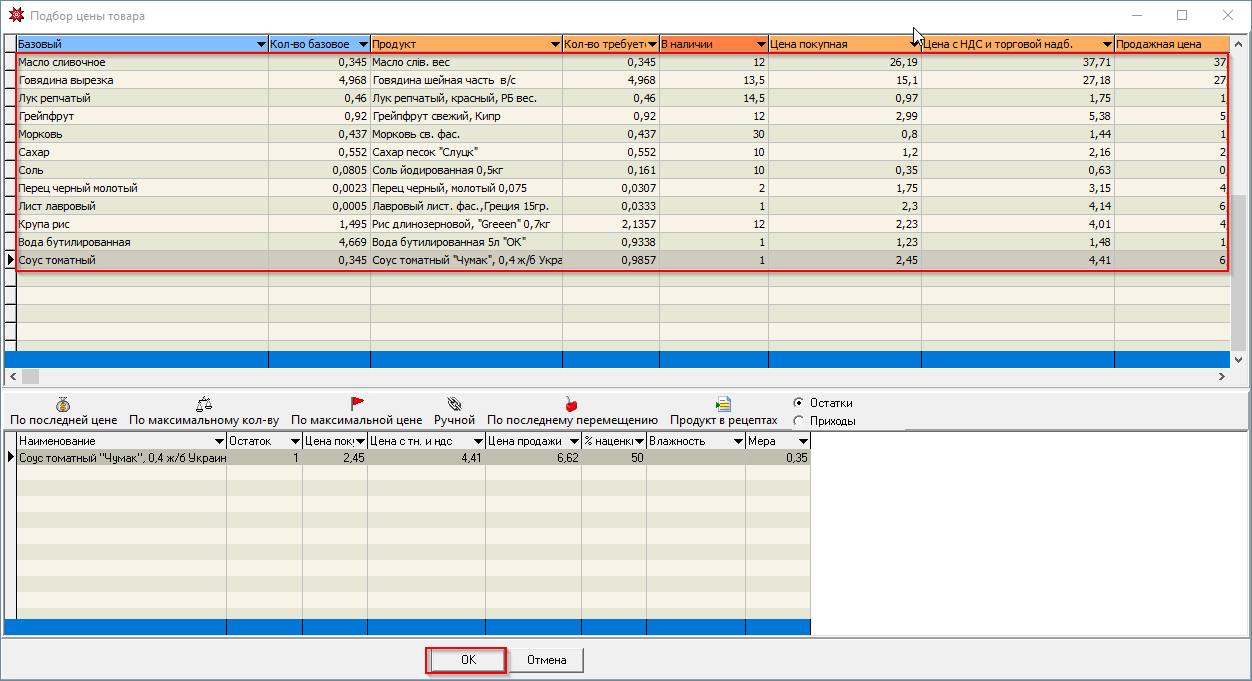Click 'По последнему перемещению' cherry icon
This screenshot has width=1252, height=681.
(x=572, y=404)
